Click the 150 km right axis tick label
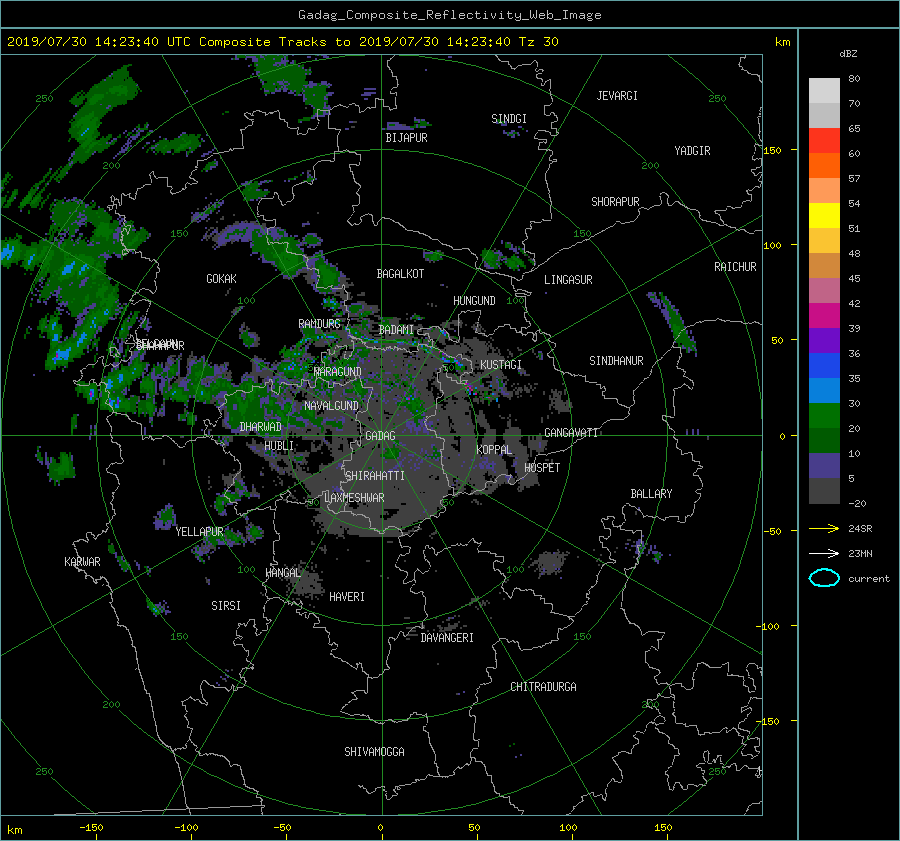The width and height of the screenshot is (900, 841). [x=773, y=150]
